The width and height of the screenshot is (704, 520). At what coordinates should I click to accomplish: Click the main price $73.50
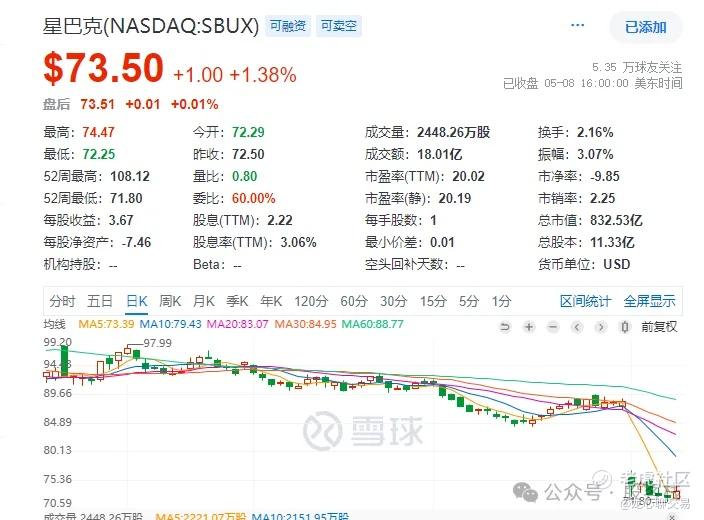pyautogui.click(x=103, y=68)
